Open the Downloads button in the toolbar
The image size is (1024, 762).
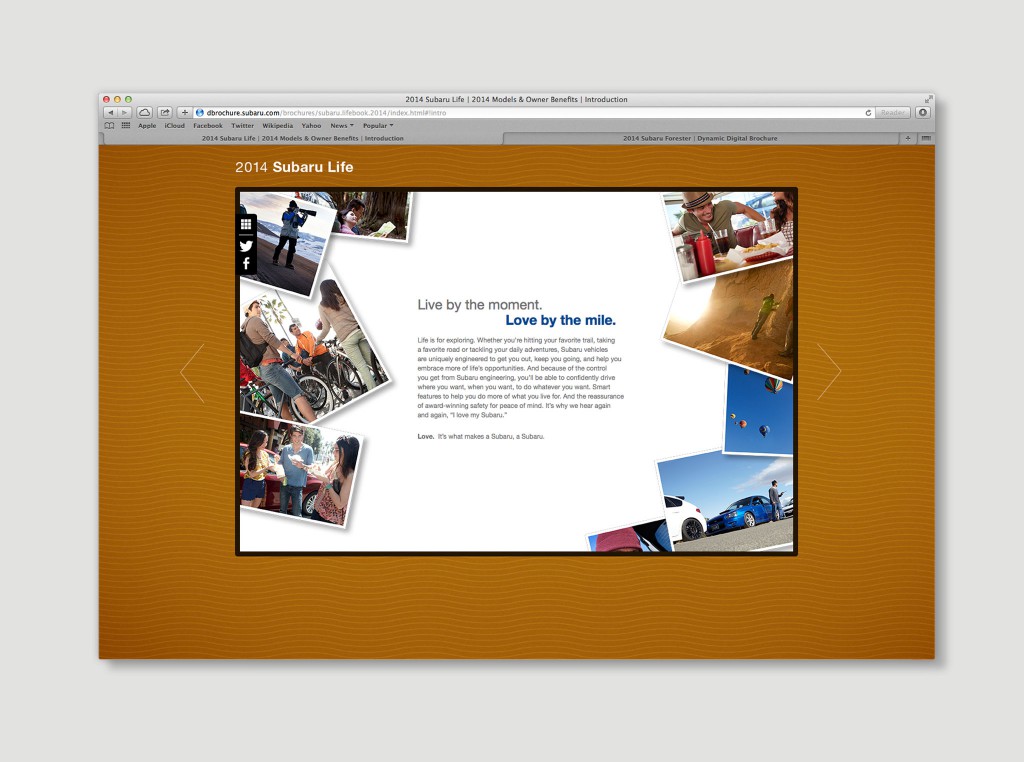click(923, 113)
